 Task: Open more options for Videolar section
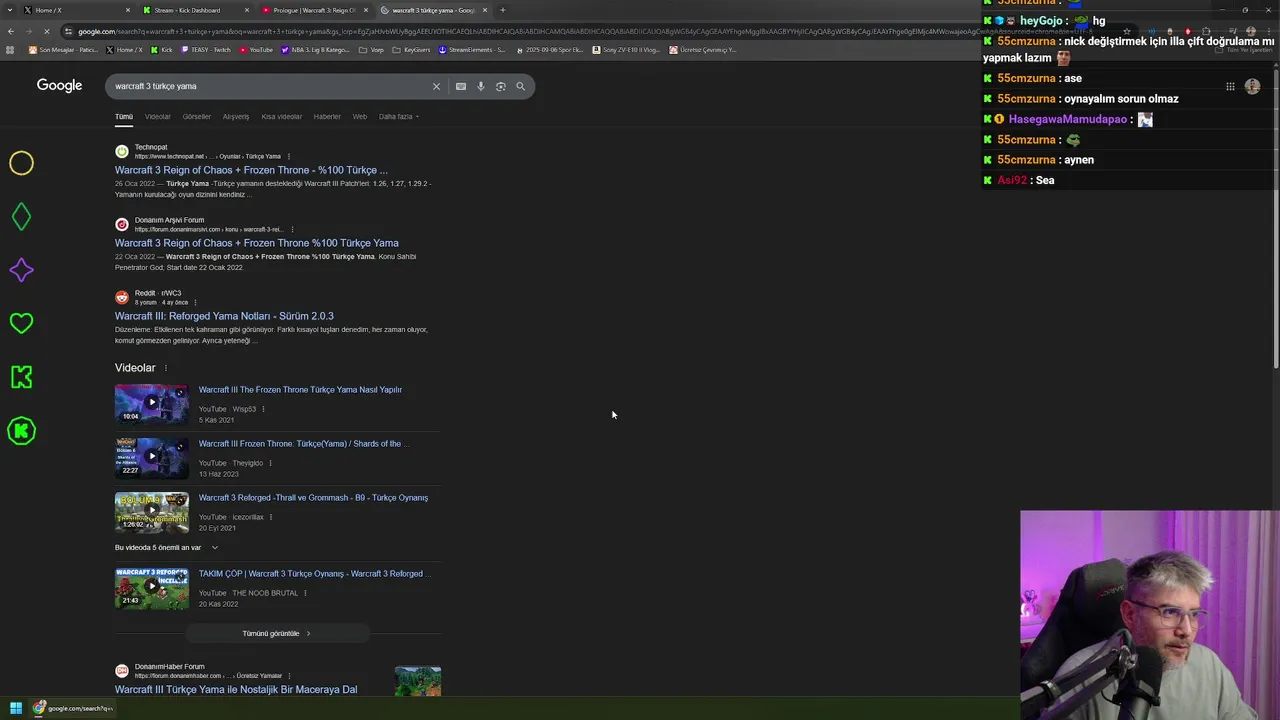[x=166, y=368]
